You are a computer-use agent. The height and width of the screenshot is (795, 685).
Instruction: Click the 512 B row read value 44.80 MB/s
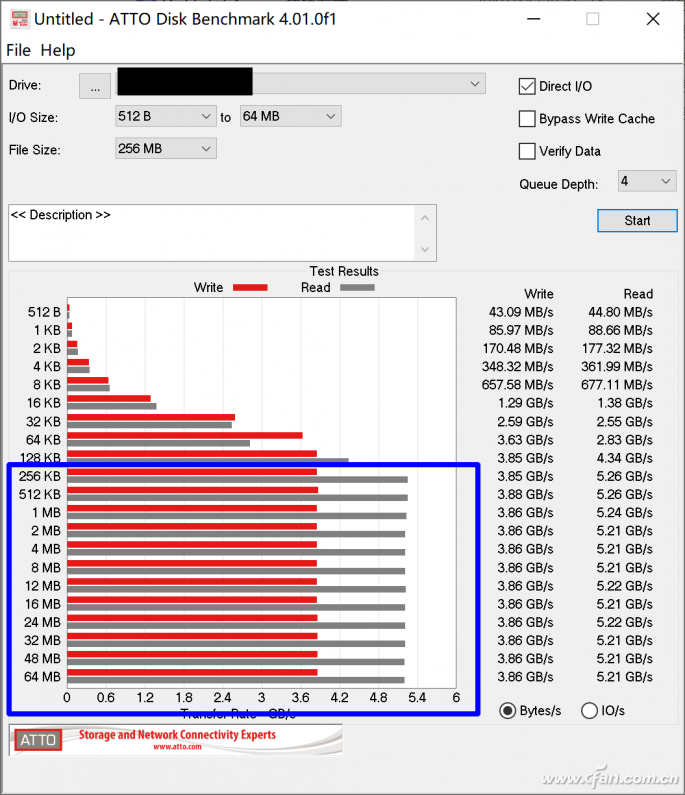point(620,312)
